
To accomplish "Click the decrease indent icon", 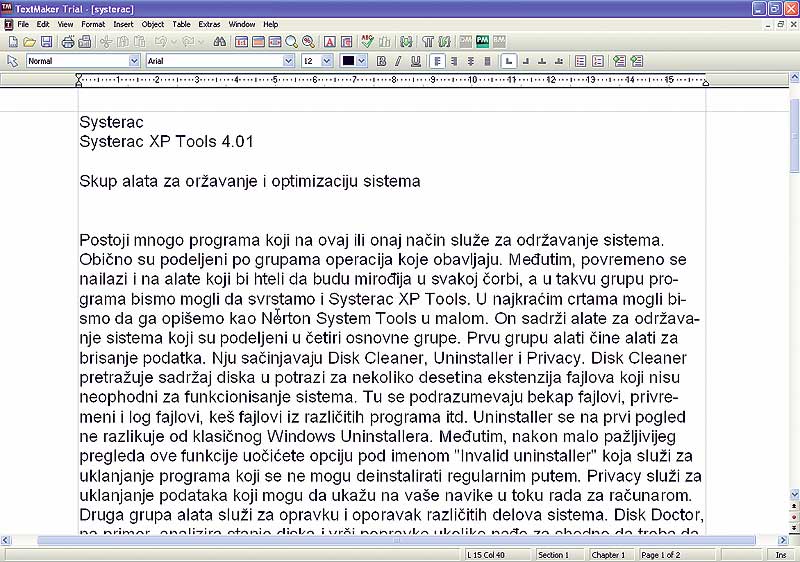I will (619, 61).
